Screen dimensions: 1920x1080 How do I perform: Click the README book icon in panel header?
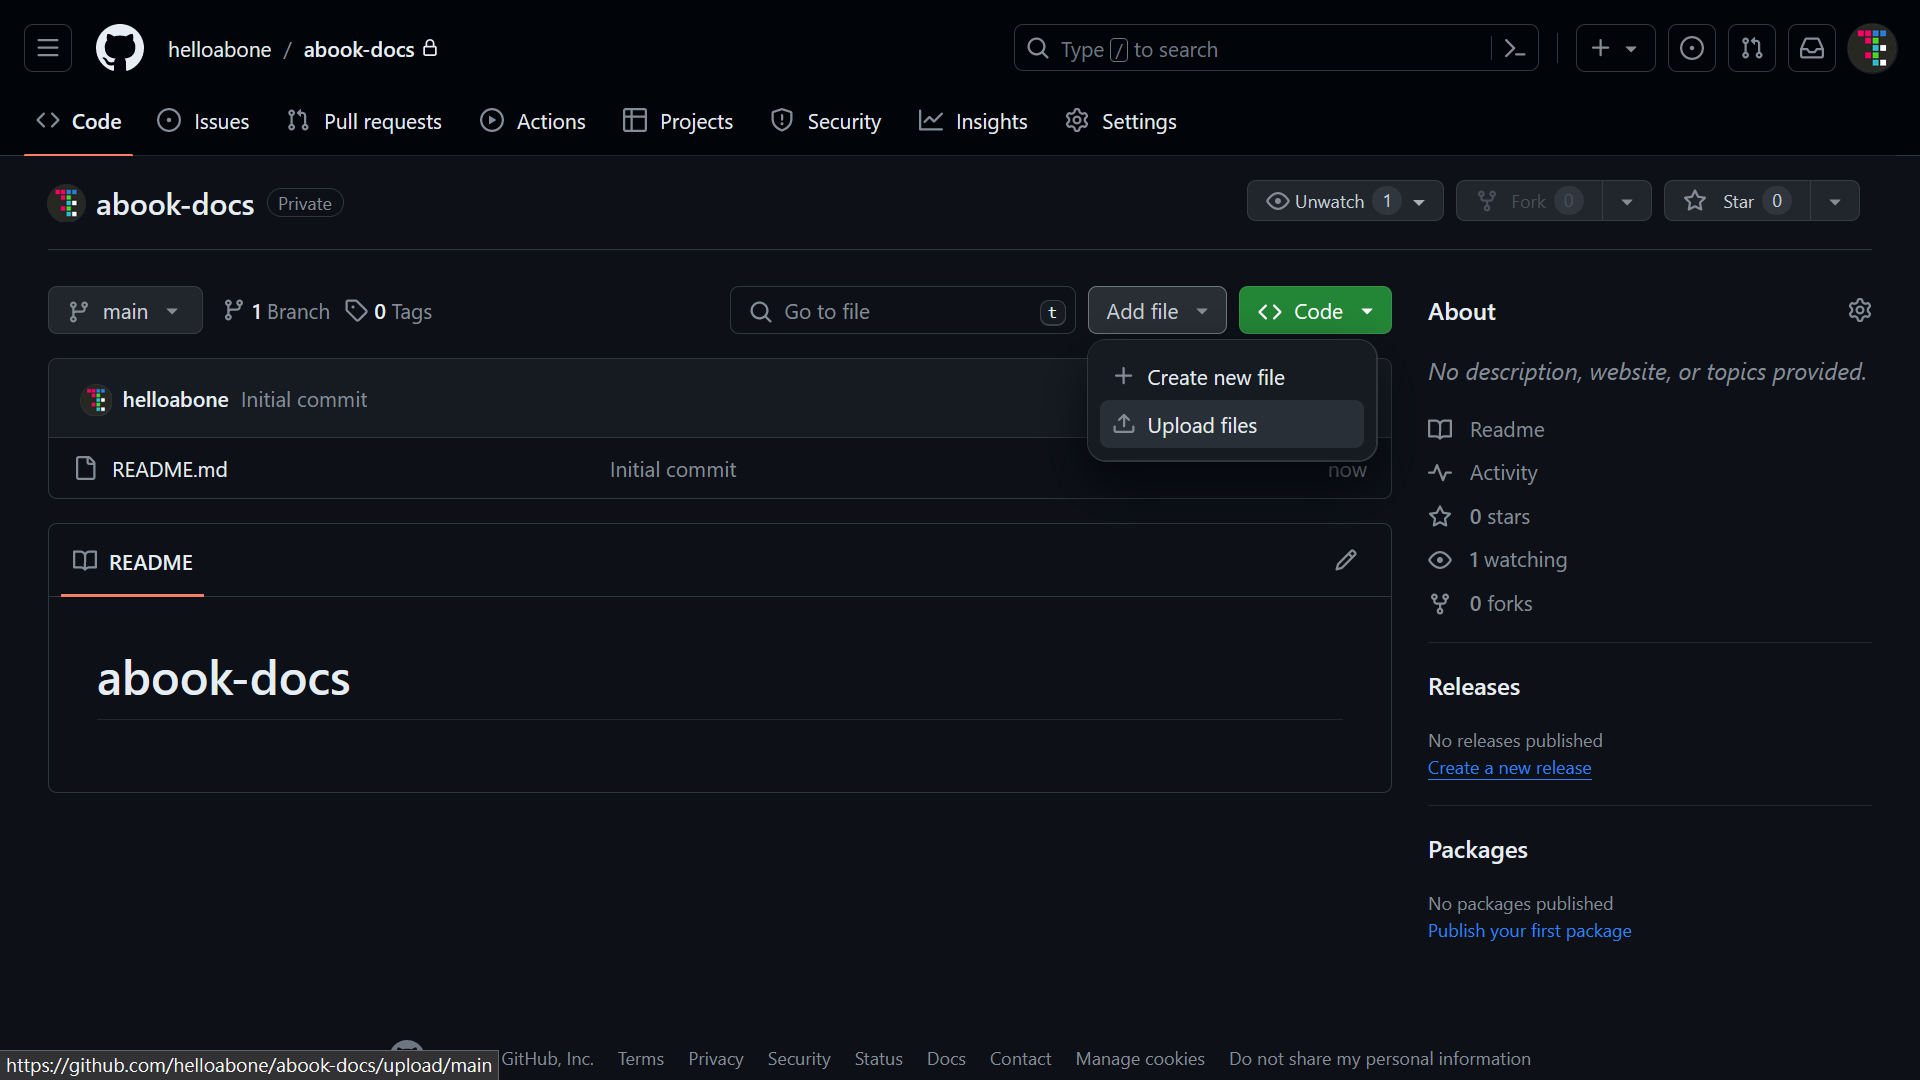click(x=85, y=560)
